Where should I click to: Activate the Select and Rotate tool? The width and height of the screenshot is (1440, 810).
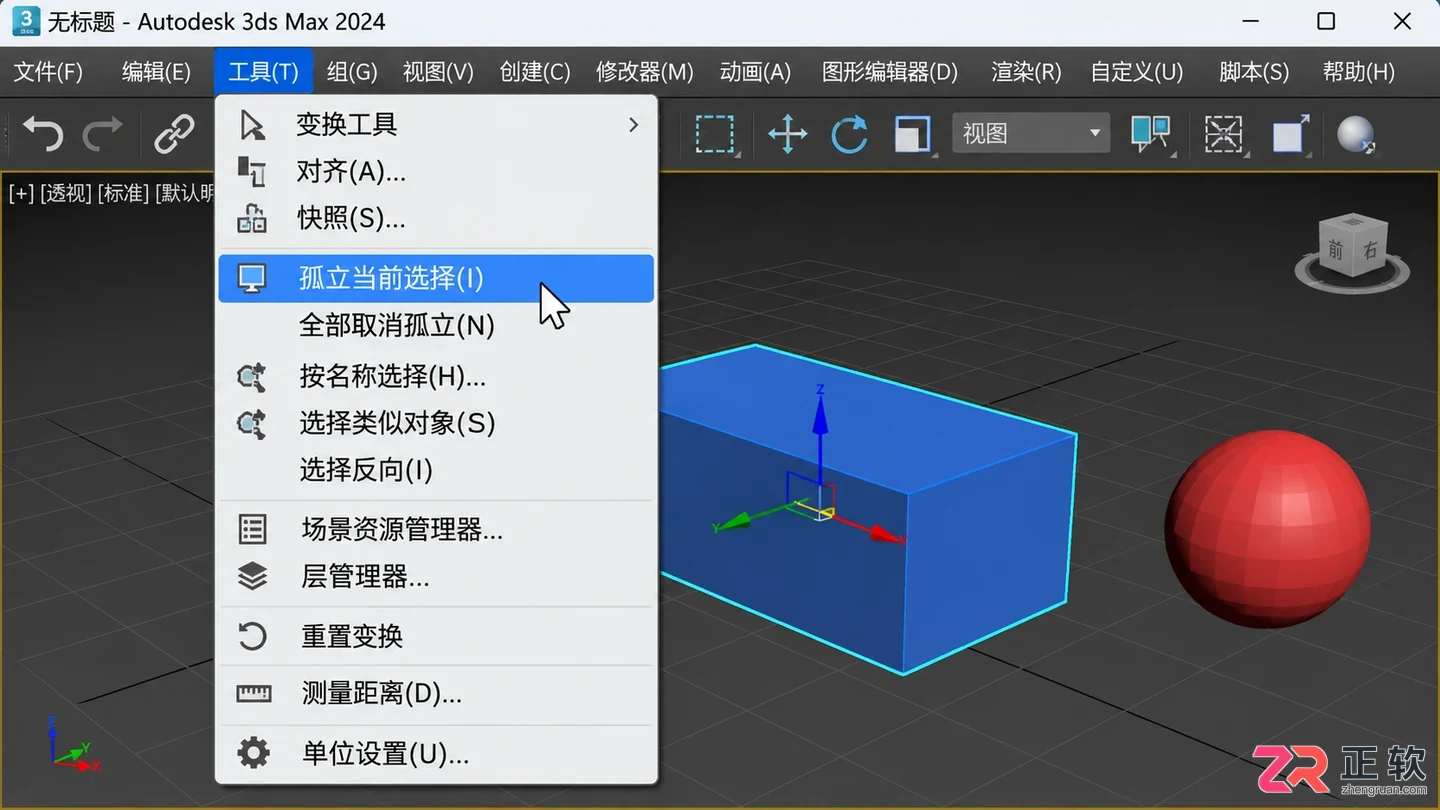(x=849, y=133)
